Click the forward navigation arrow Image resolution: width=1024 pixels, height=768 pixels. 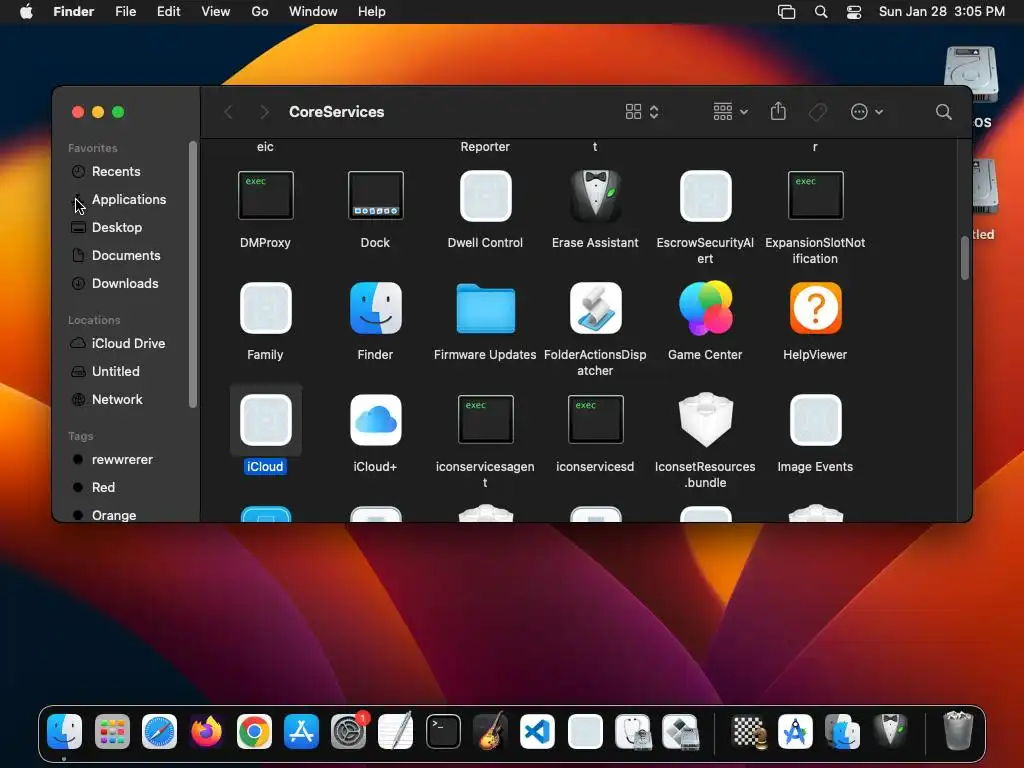(264, 112)
